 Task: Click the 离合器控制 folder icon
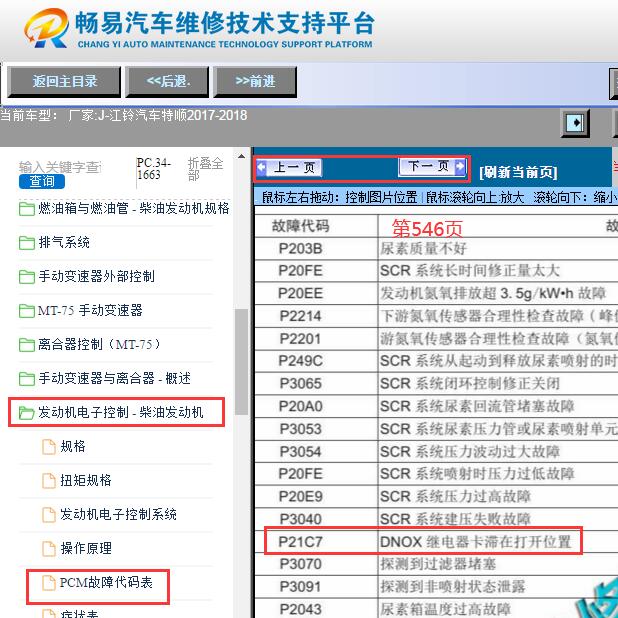pyautogui.click(x=26, y=345)
